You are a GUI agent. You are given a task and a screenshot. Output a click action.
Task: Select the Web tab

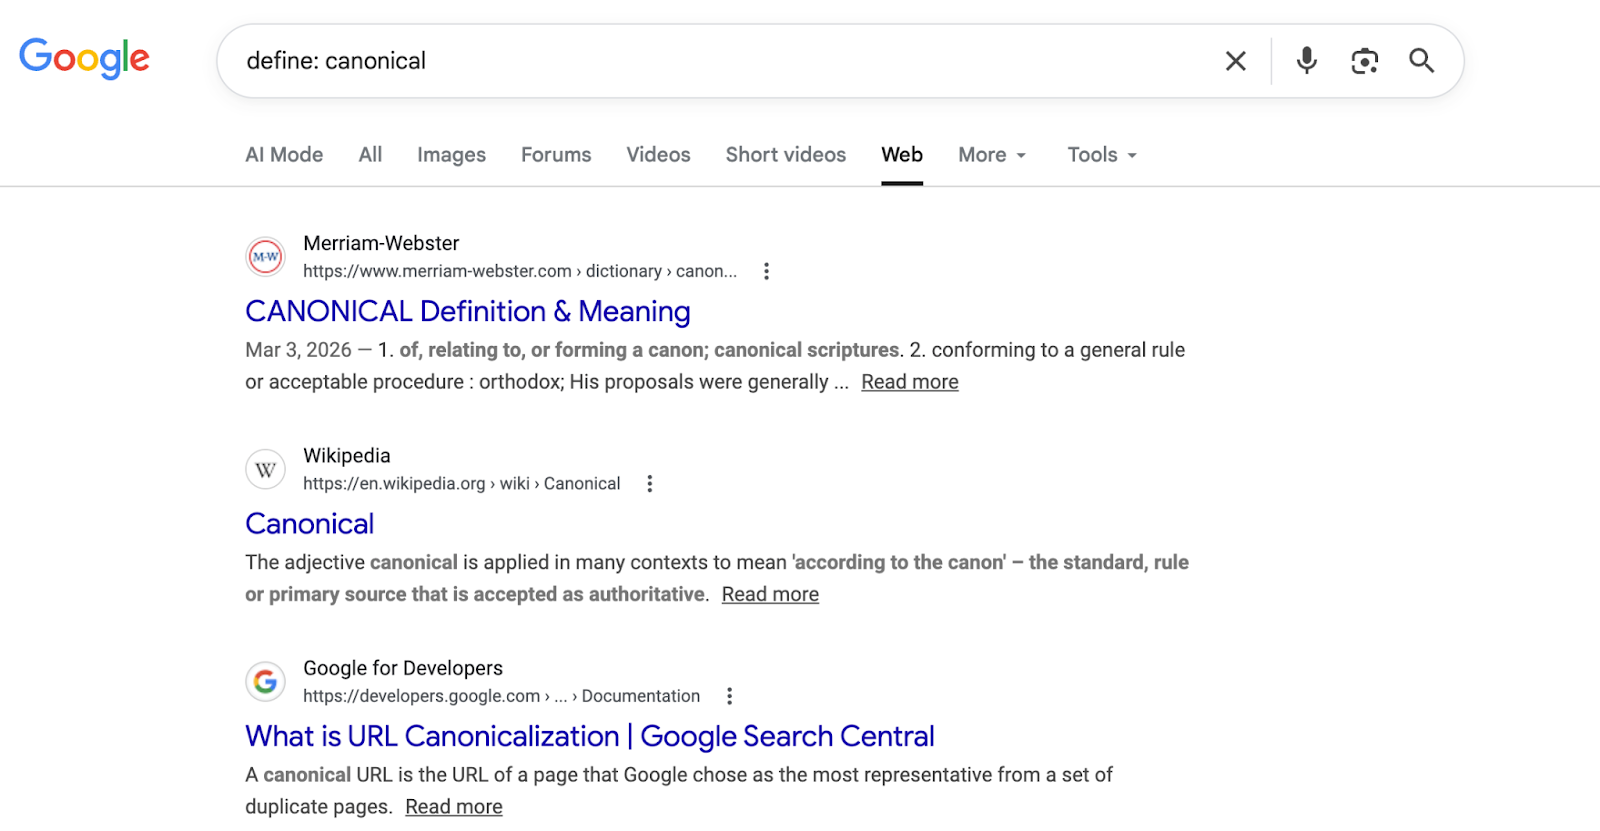pos(902,155)
